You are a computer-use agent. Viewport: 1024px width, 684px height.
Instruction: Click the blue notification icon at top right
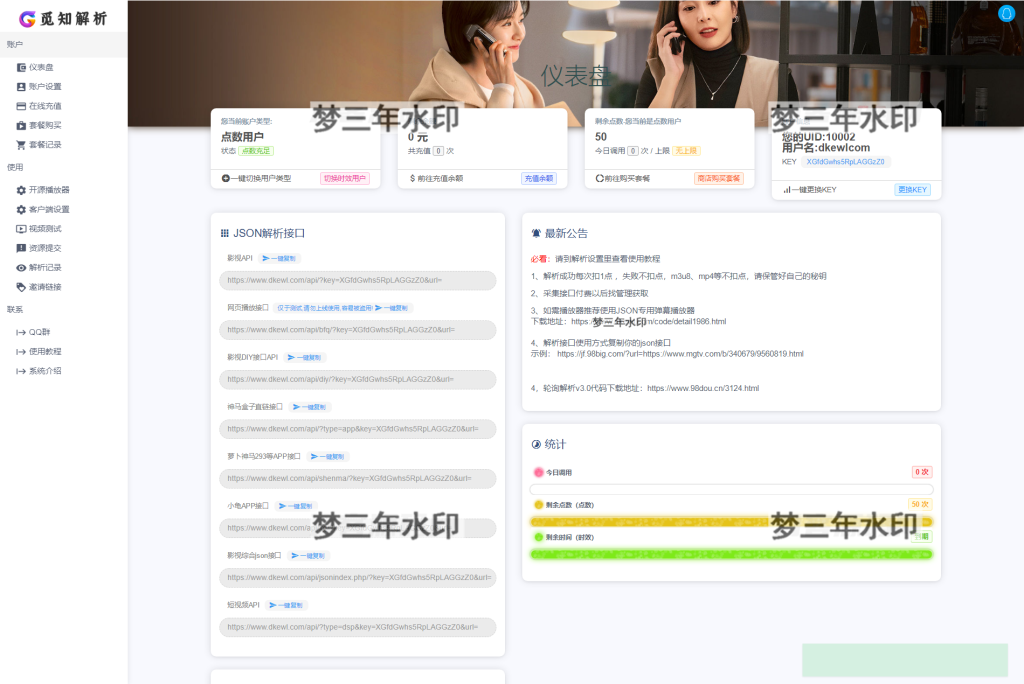coord(1006,13)
